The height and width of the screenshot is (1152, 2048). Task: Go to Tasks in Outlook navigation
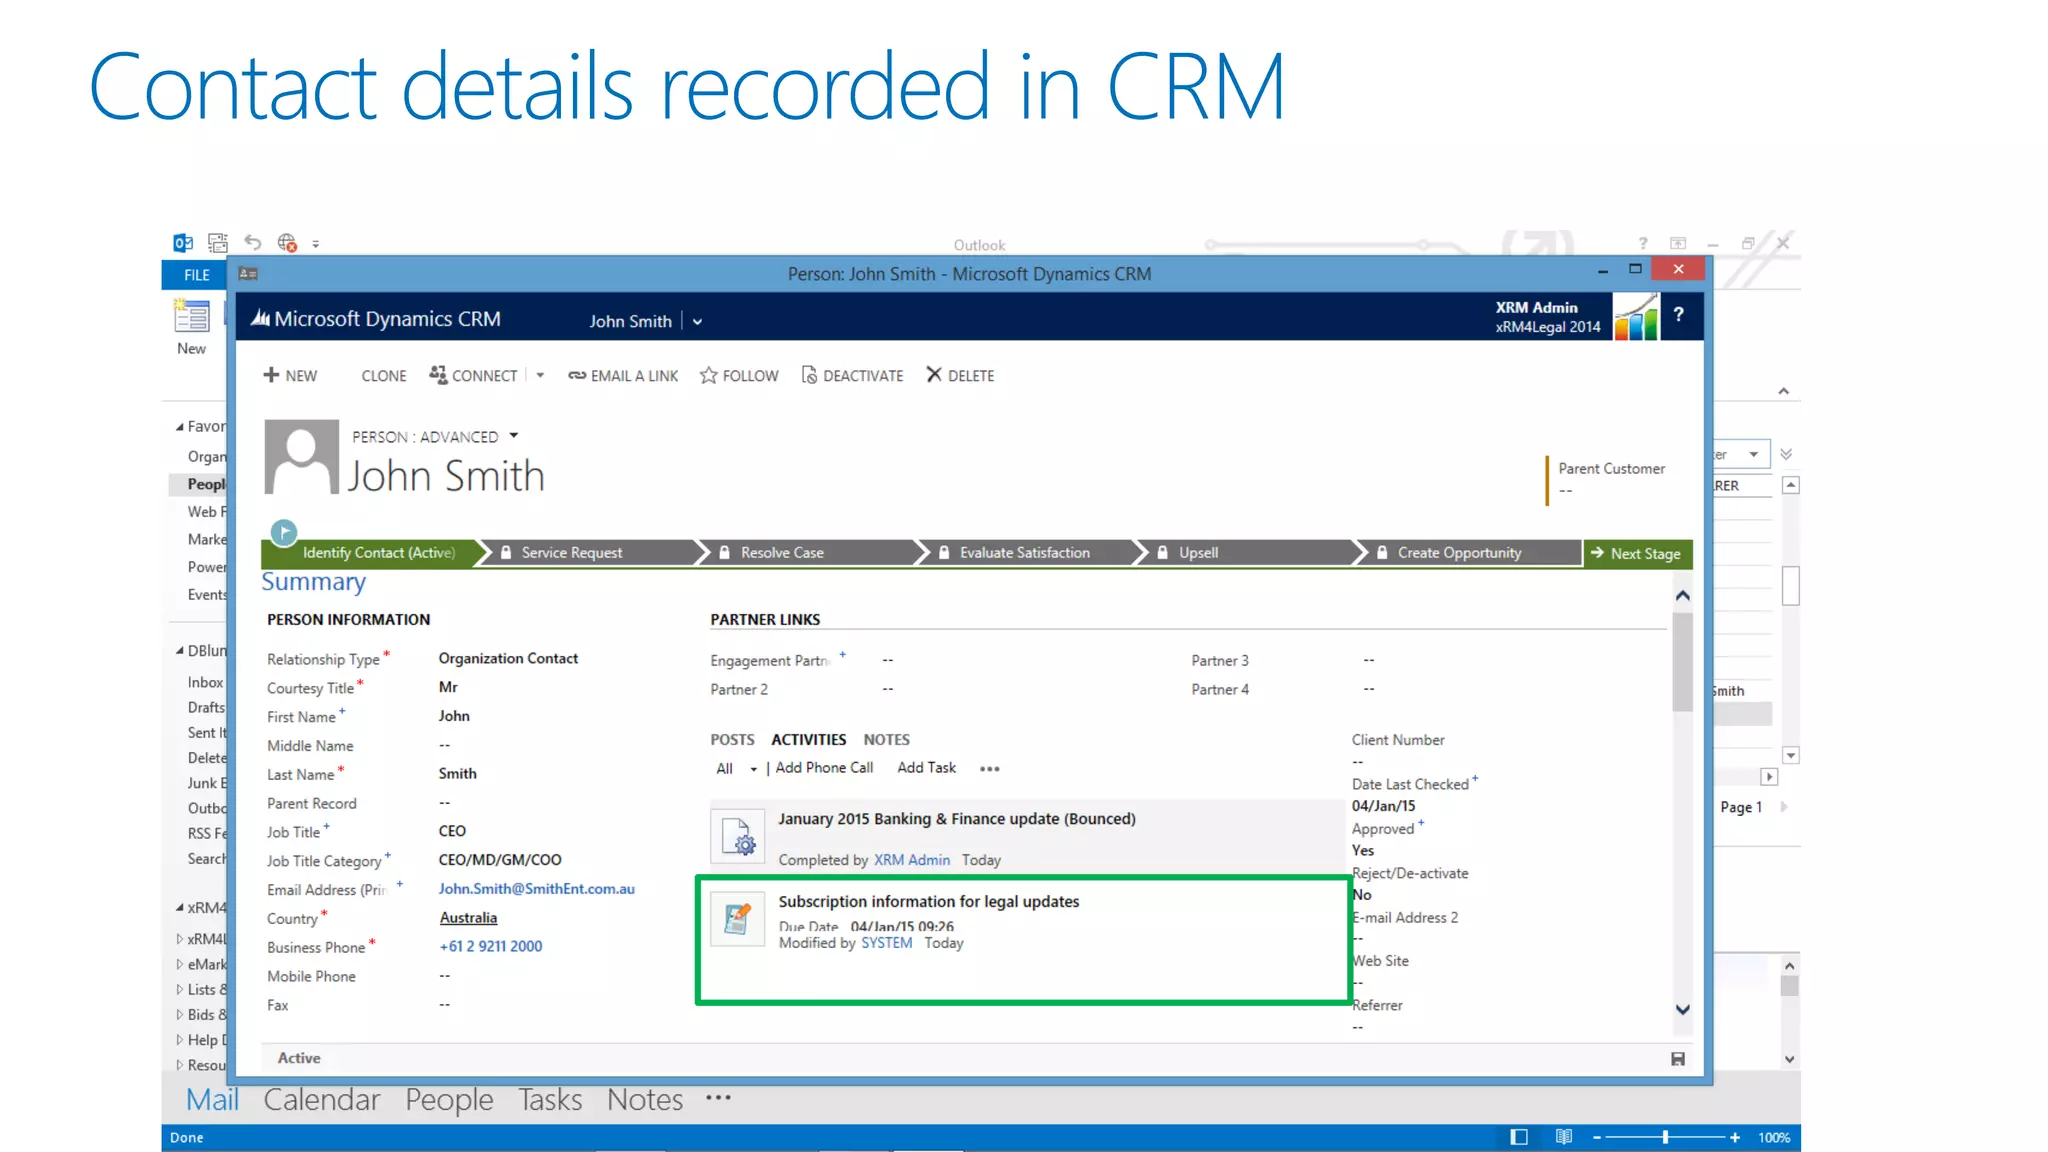[550, 1100]
